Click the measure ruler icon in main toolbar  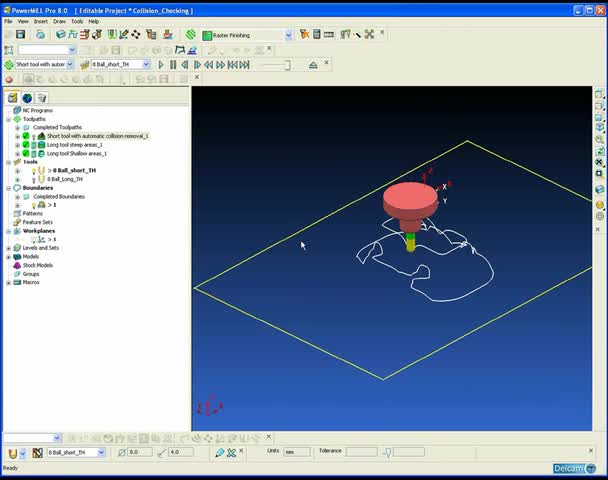(329, 35)
